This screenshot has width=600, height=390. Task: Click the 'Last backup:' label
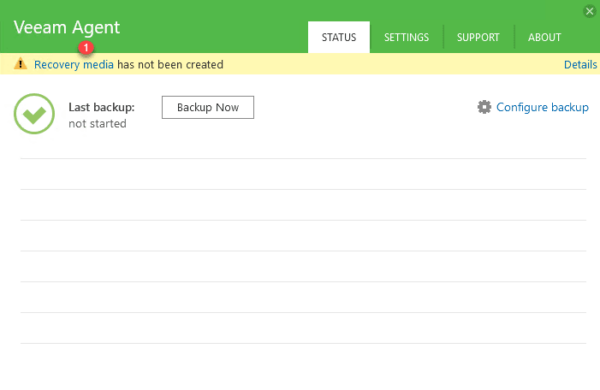tap(101, 107)
